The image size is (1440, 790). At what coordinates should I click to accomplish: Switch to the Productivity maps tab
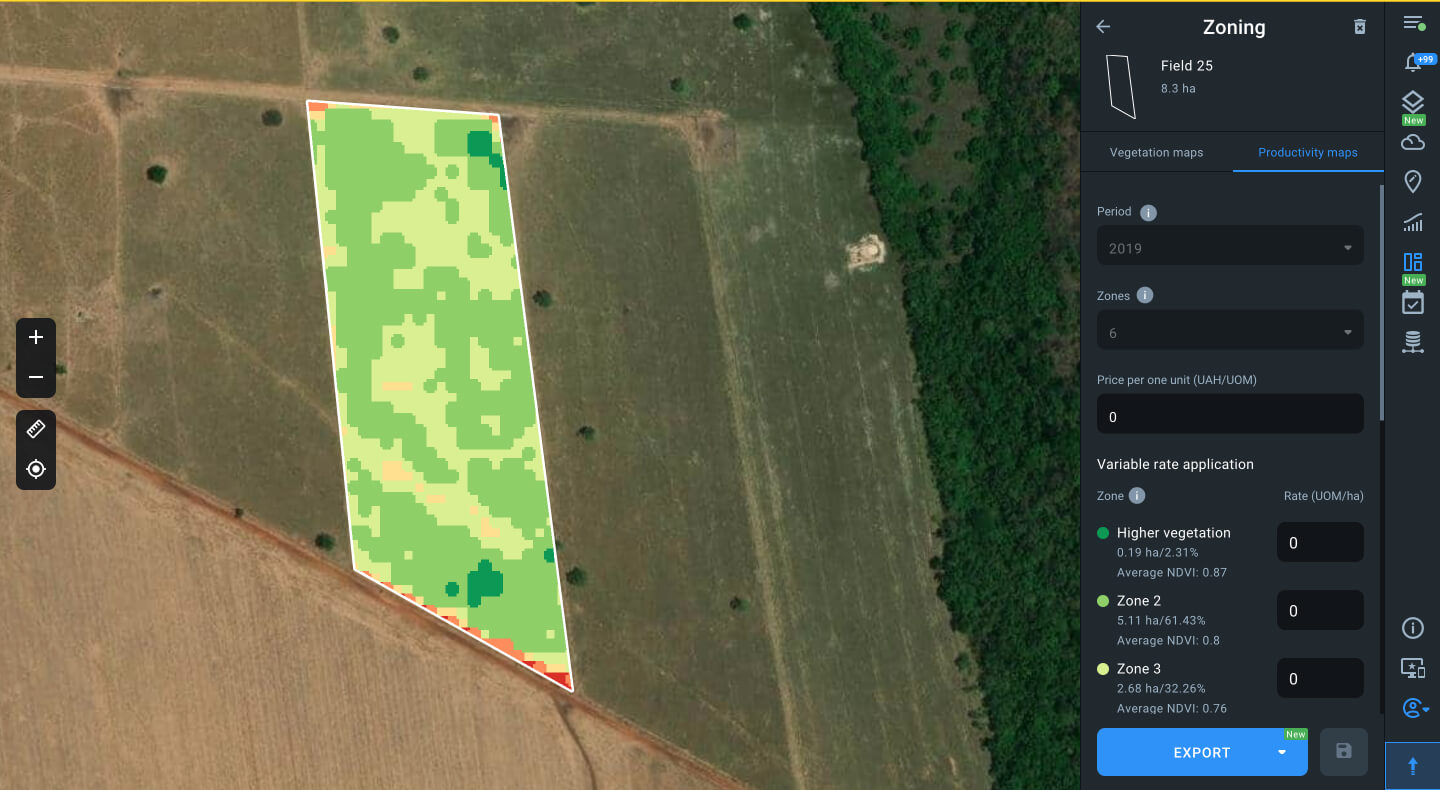pyautogui.click(x=1308, y=152)
